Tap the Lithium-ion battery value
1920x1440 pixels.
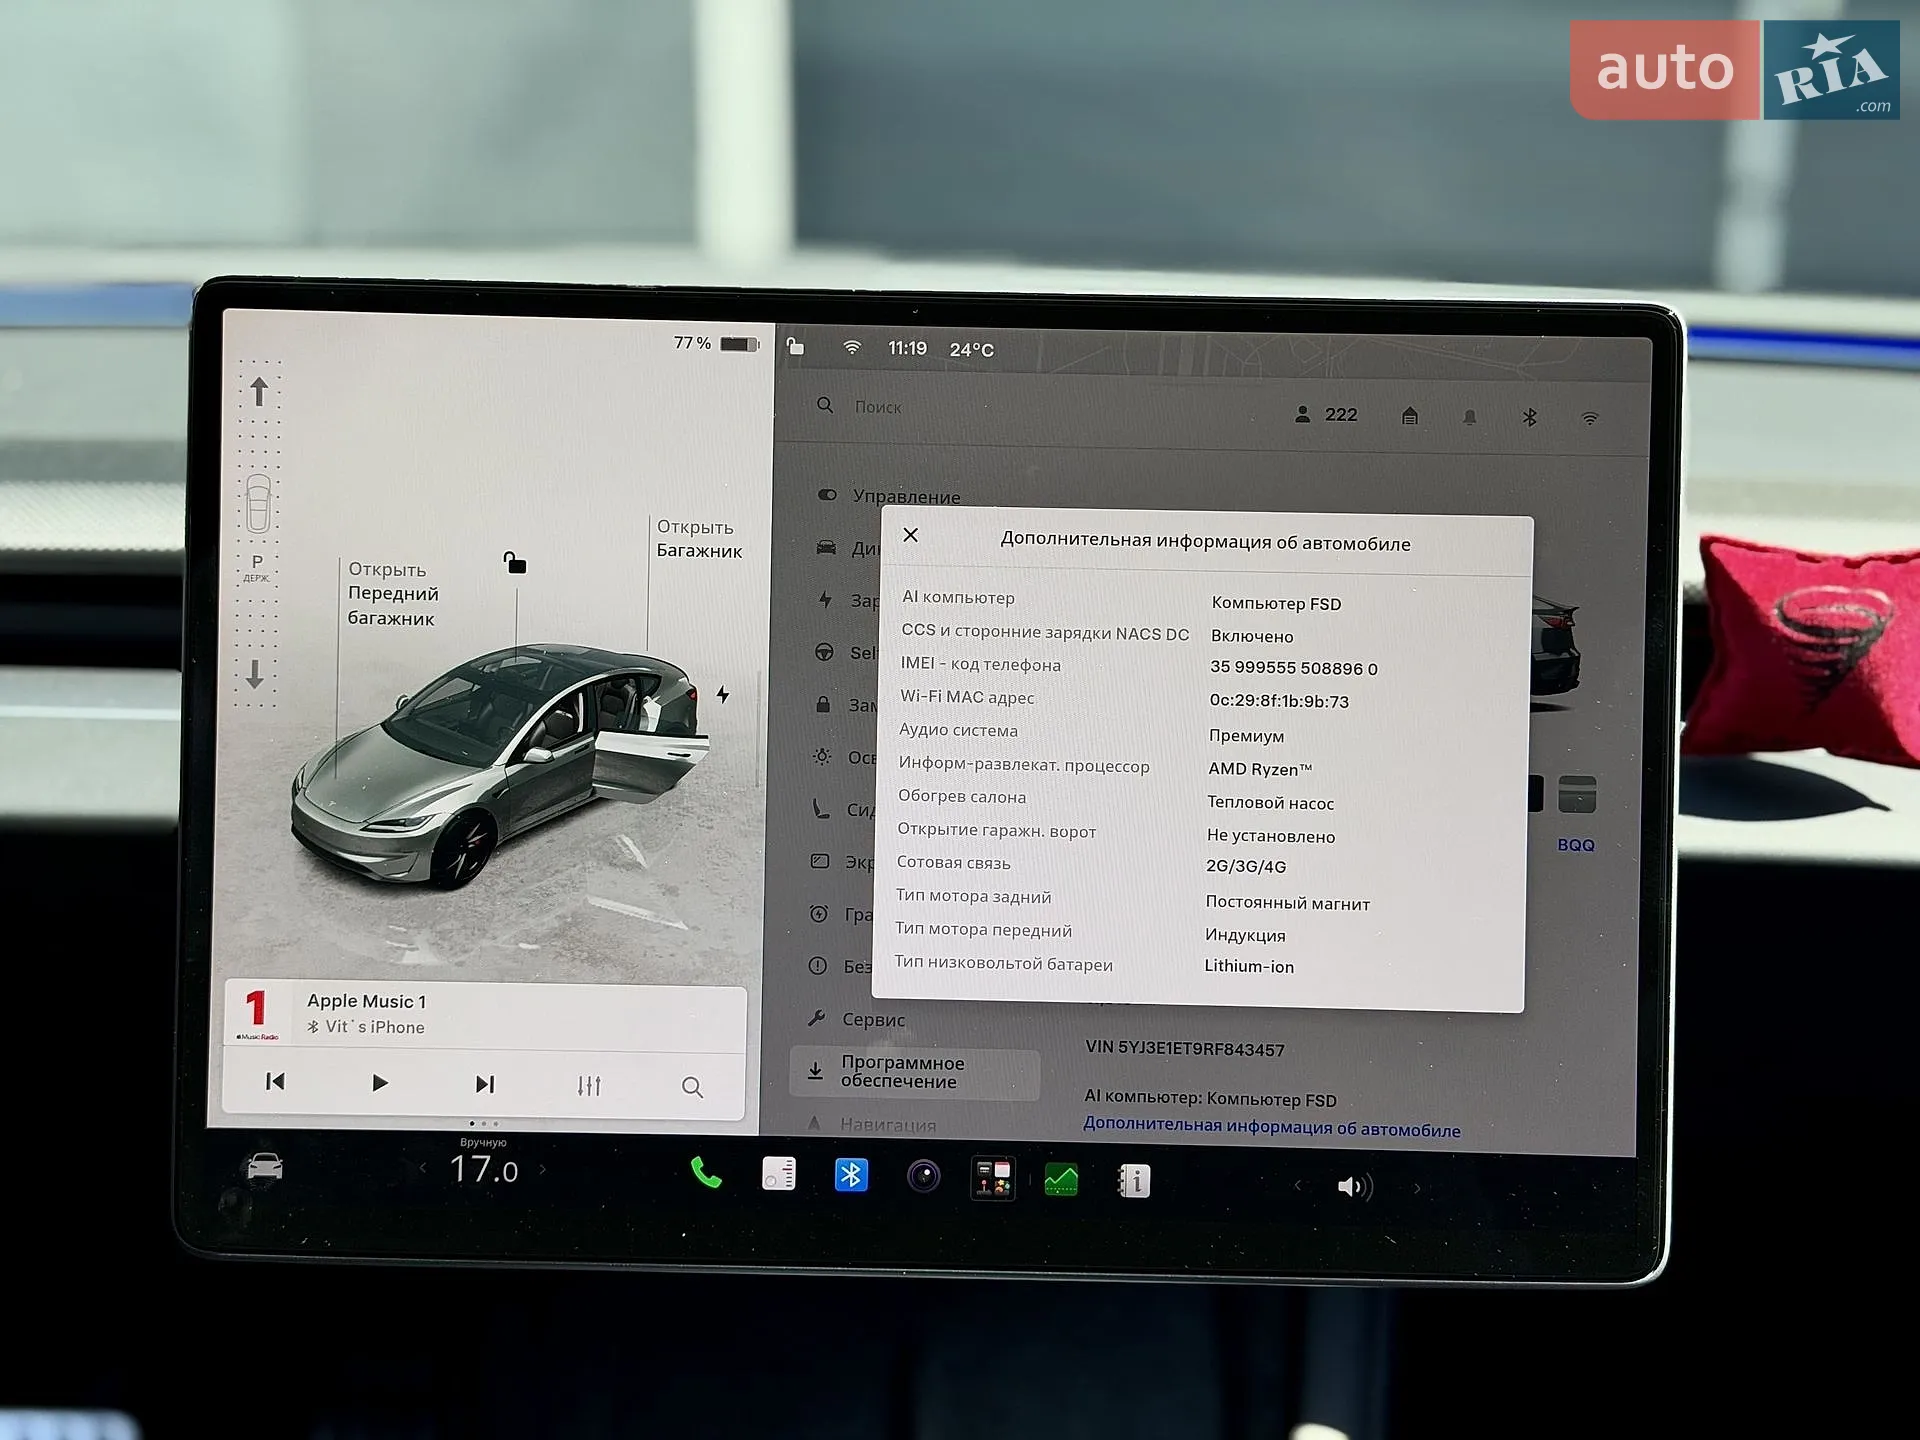[1249, 966]
